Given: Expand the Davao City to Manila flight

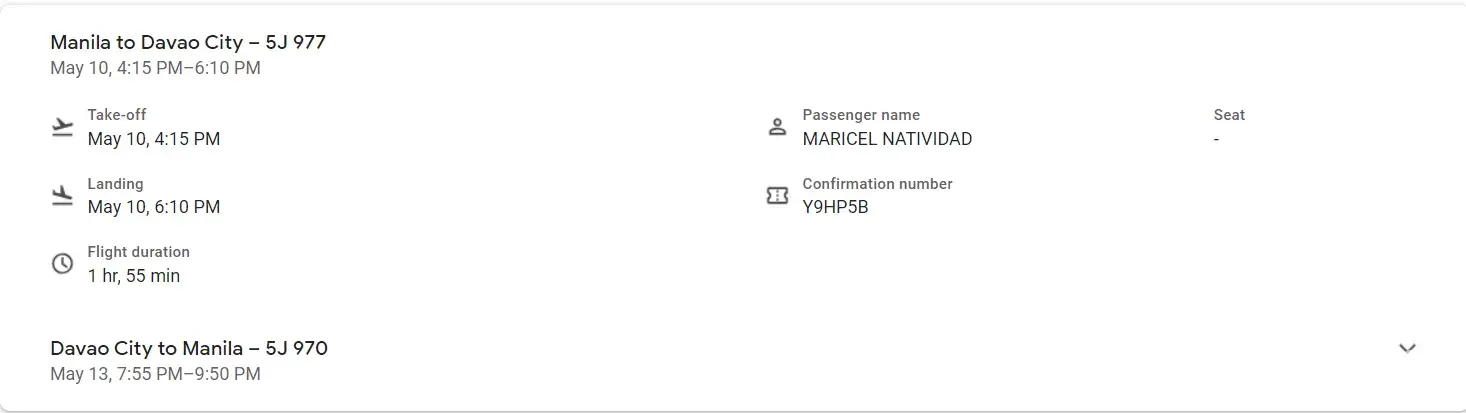Looking at the screenshot, I should pyautogui.click(x=1407, y=348).
